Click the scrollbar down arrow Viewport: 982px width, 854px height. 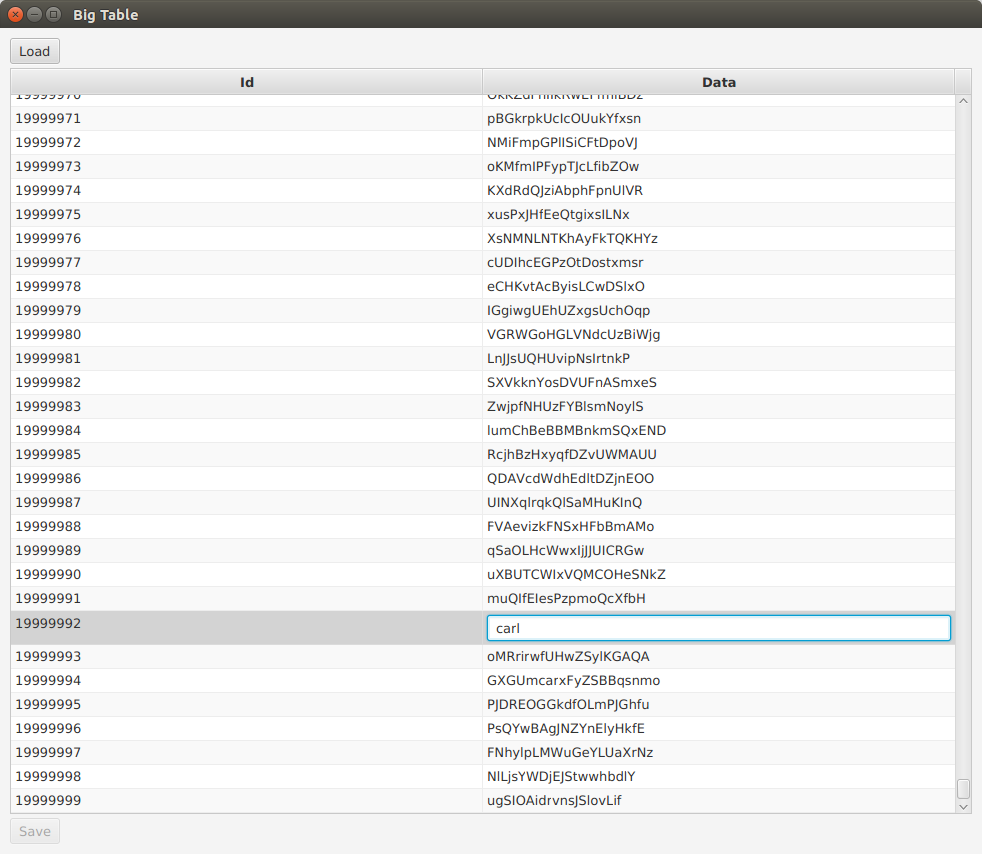click(x=963, y=806)
